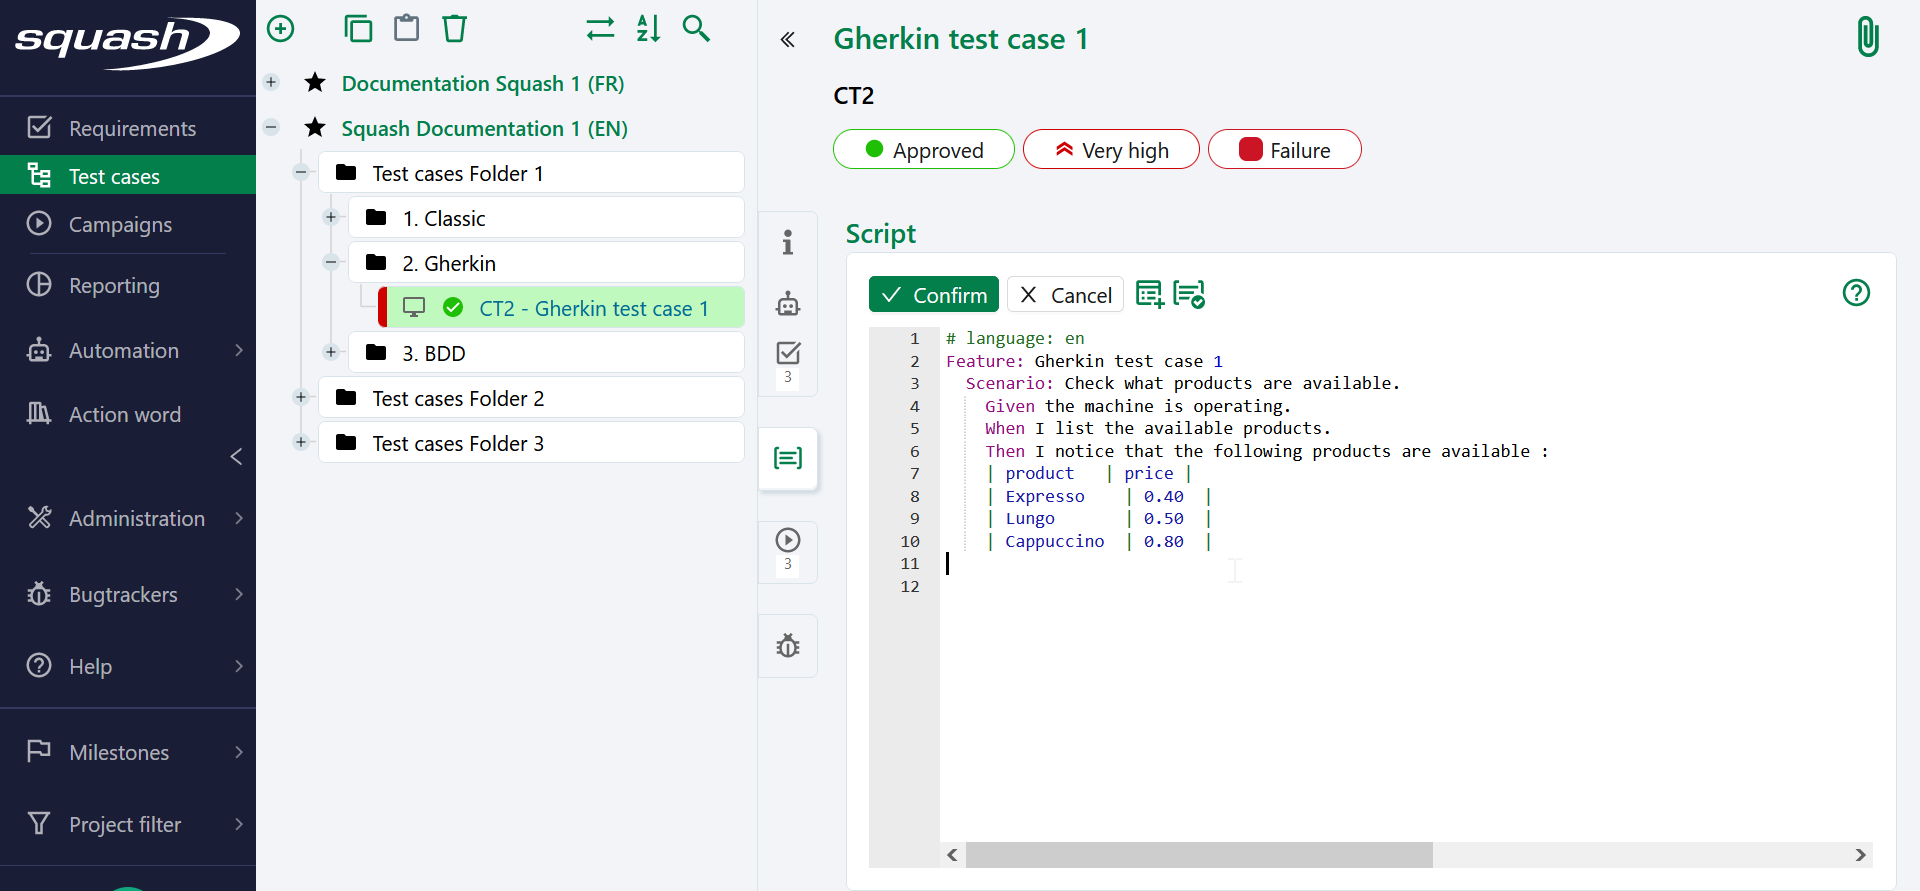
Task: Confirm the Gherkin script edits
Action: pyautogui.click(x=934, y=295)
